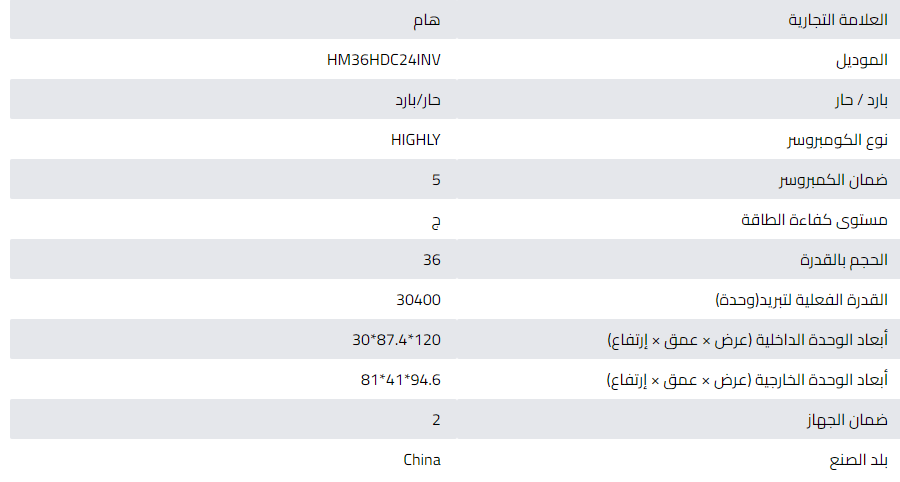Viewport: 900px width, 482px height.
Task: Select the capacity size value 36
Action: pos(431,260)
